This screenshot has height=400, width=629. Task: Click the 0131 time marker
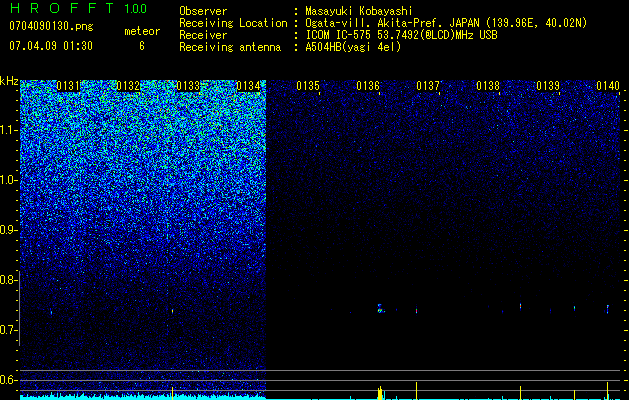coord(68,86)
